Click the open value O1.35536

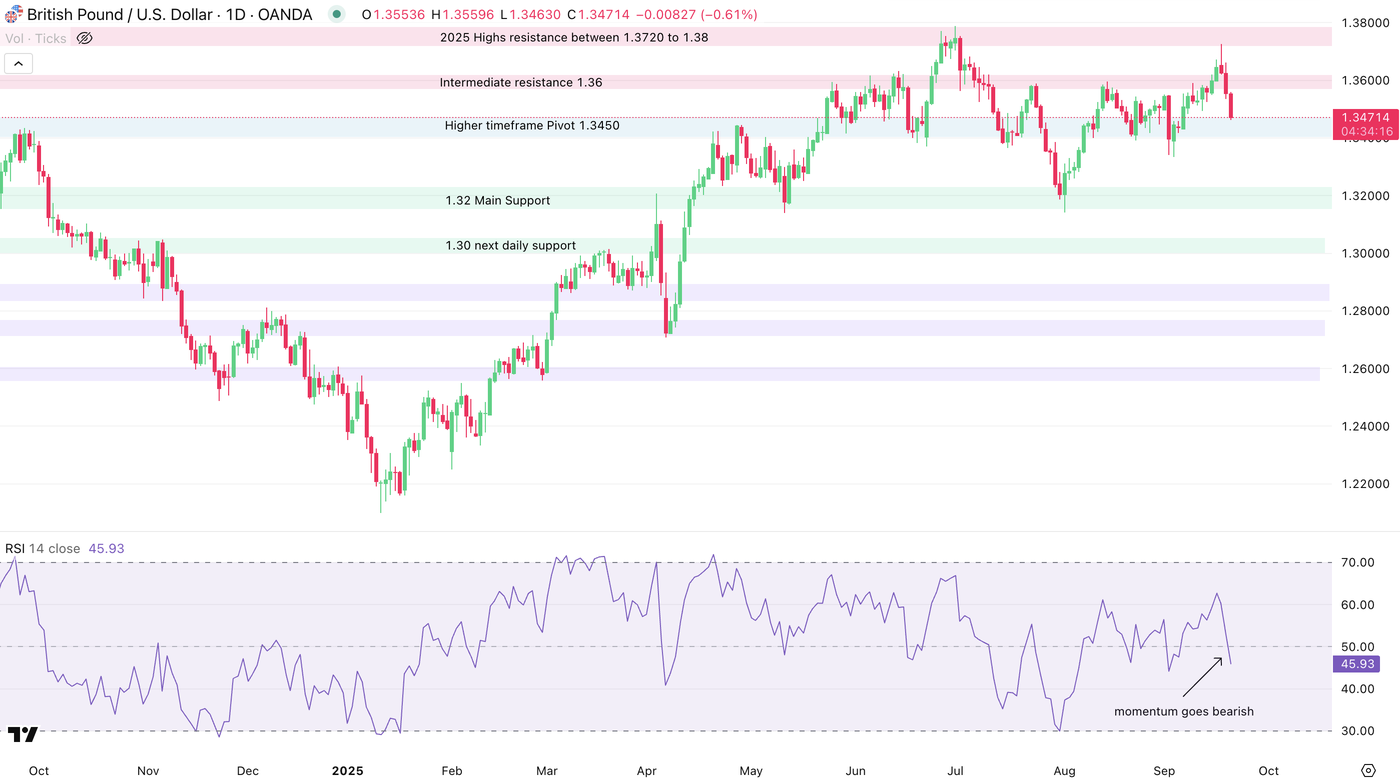(394, 15)
